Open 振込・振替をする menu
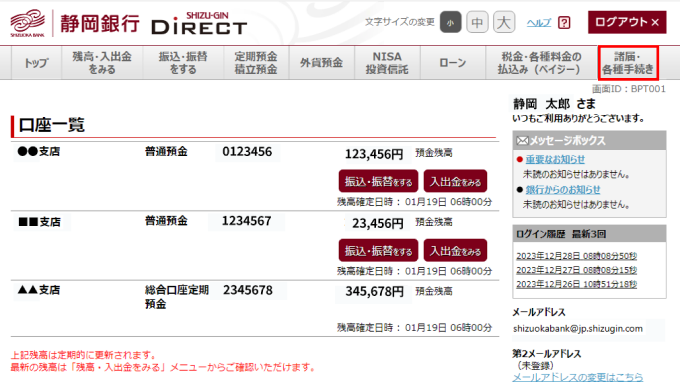This screenshot has width=680, height=382. [x=183, y=63]
